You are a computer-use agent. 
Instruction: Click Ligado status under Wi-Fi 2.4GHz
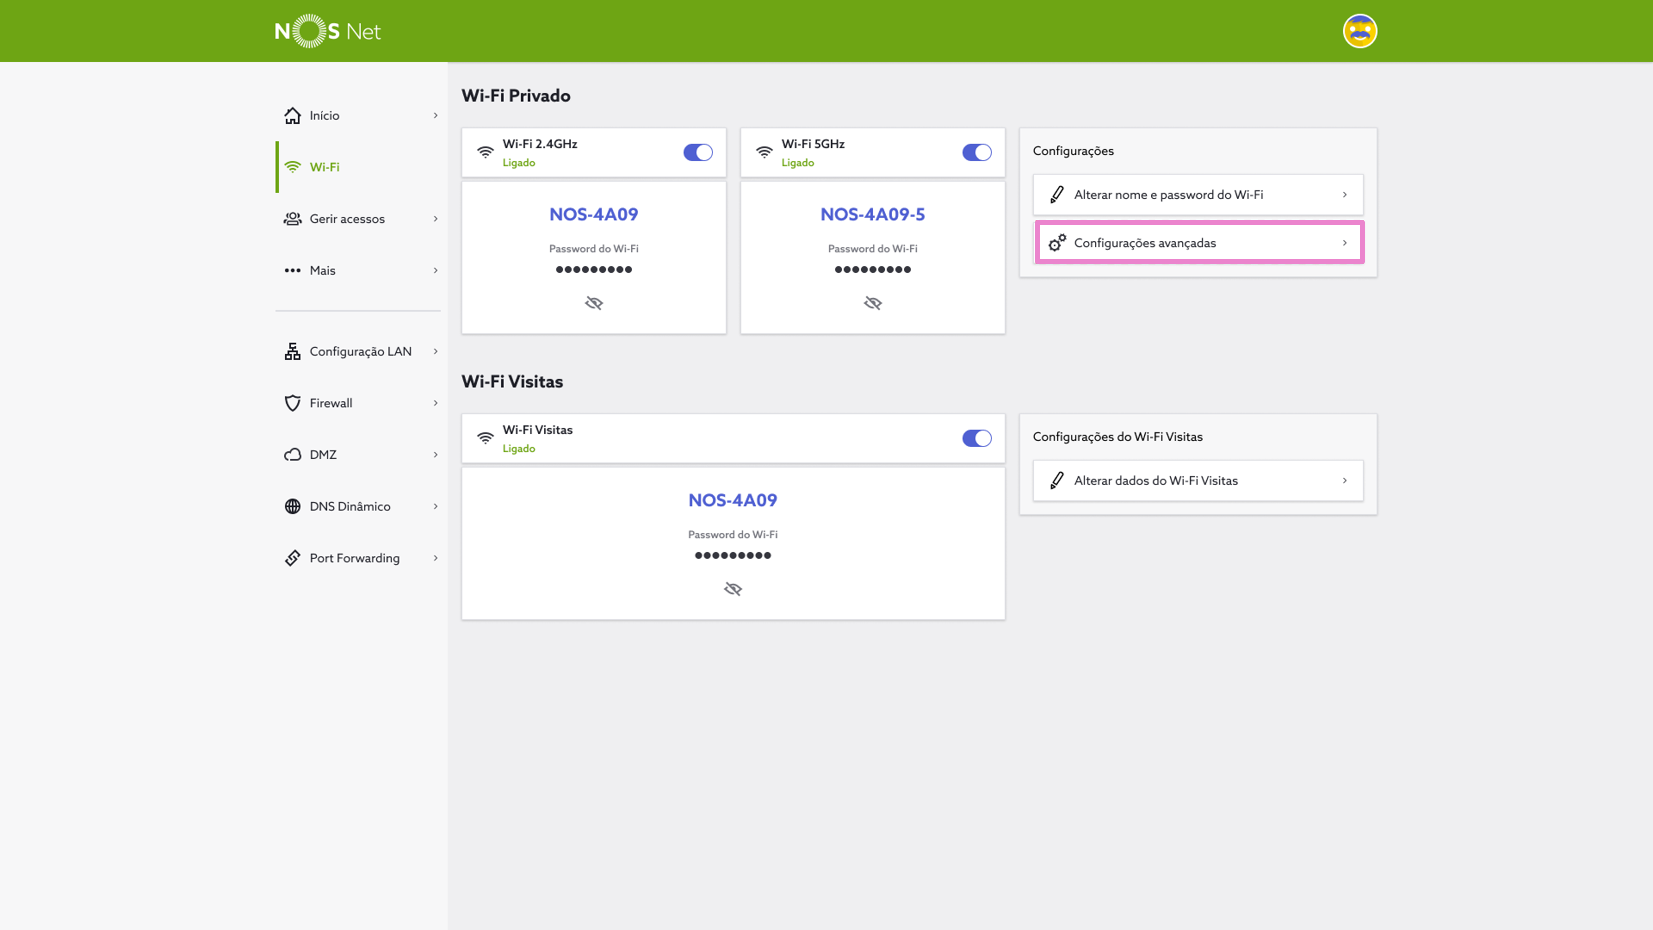pyautogui.click(x=519, y=163)
